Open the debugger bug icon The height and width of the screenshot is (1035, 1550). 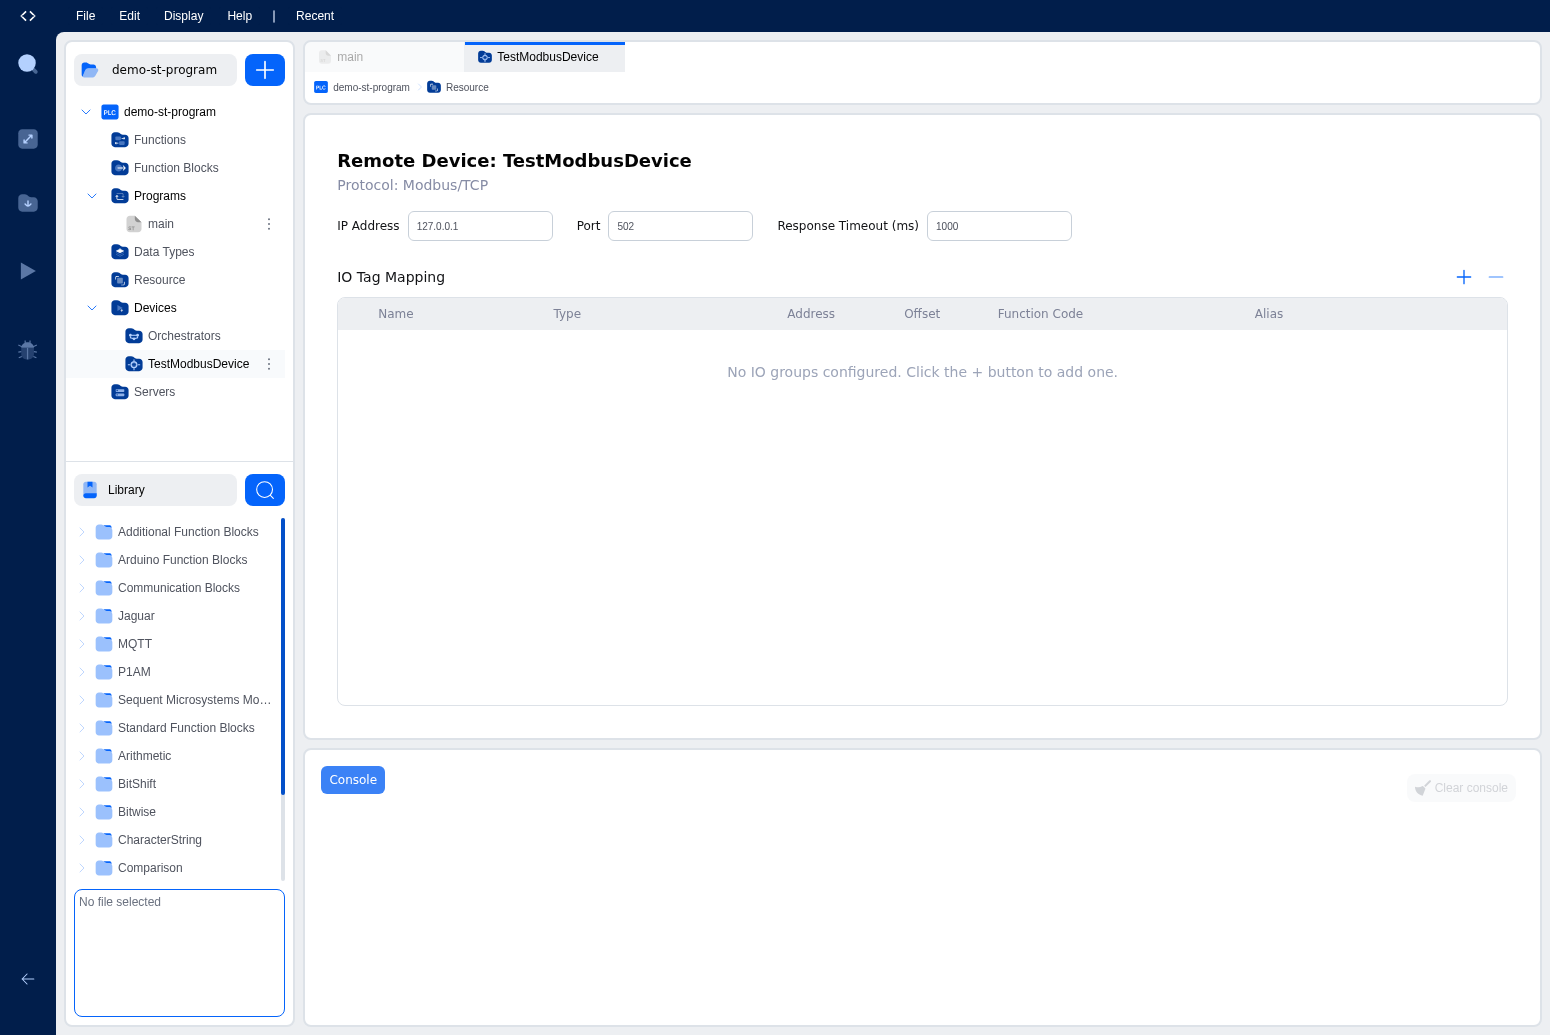click(x=28, y=350)
